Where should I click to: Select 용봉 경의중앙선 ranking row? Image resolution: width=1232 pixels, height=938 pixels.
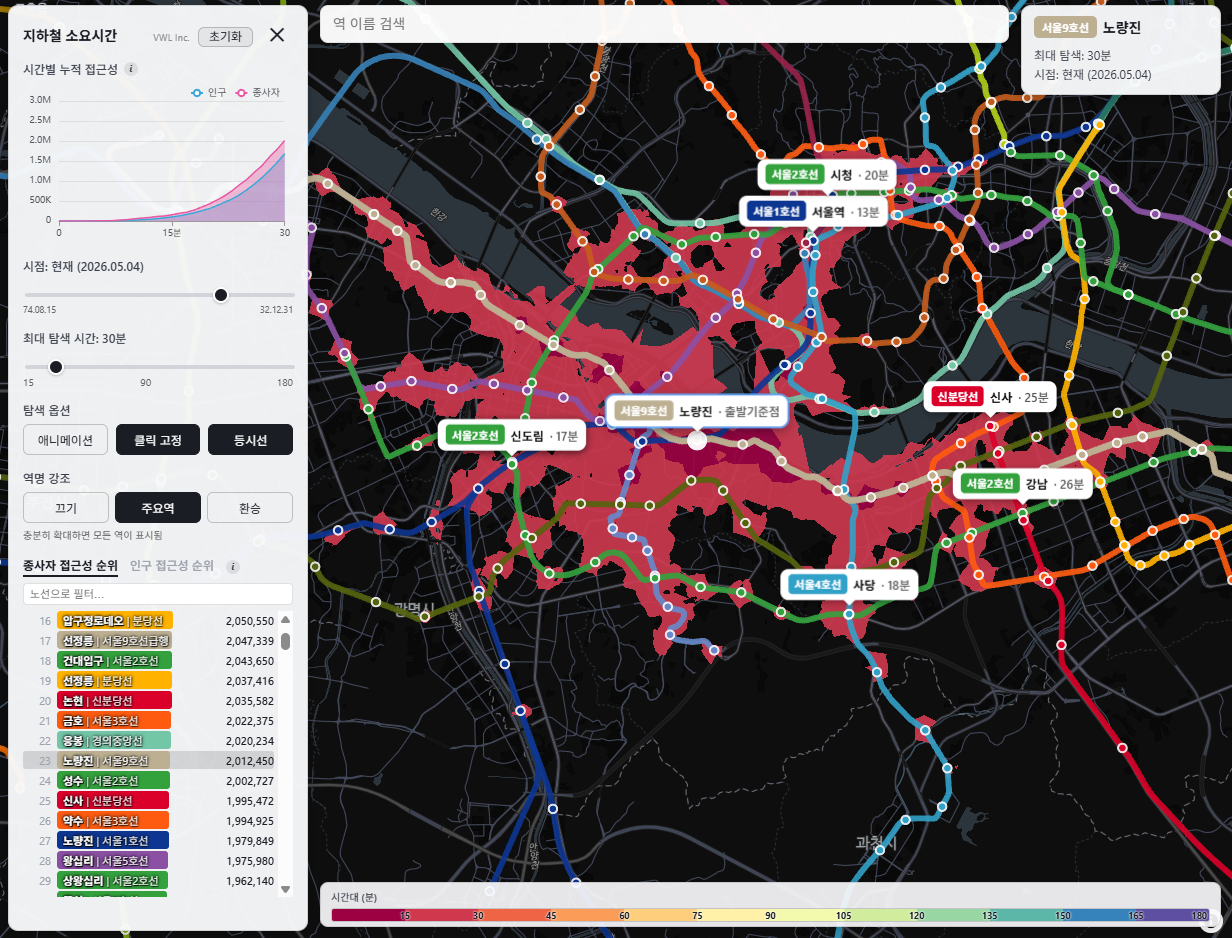(149, 741)
